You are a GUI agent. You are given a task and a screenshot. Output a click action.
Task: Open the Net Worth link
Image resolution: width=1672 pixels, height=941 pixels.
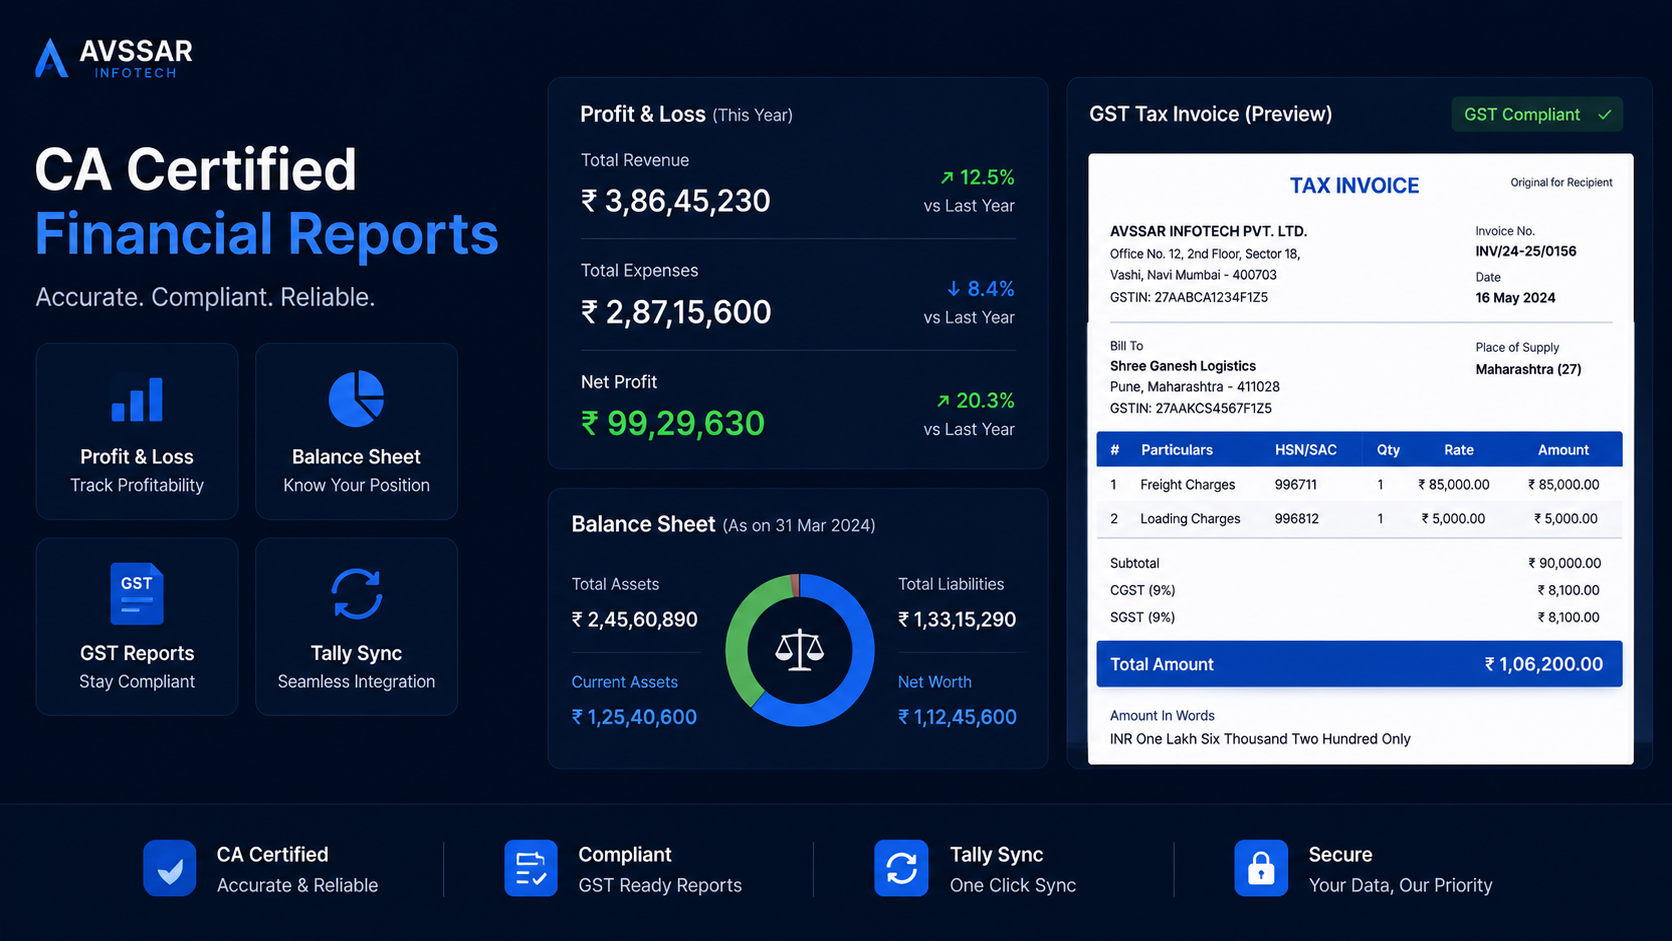[934, 682]
